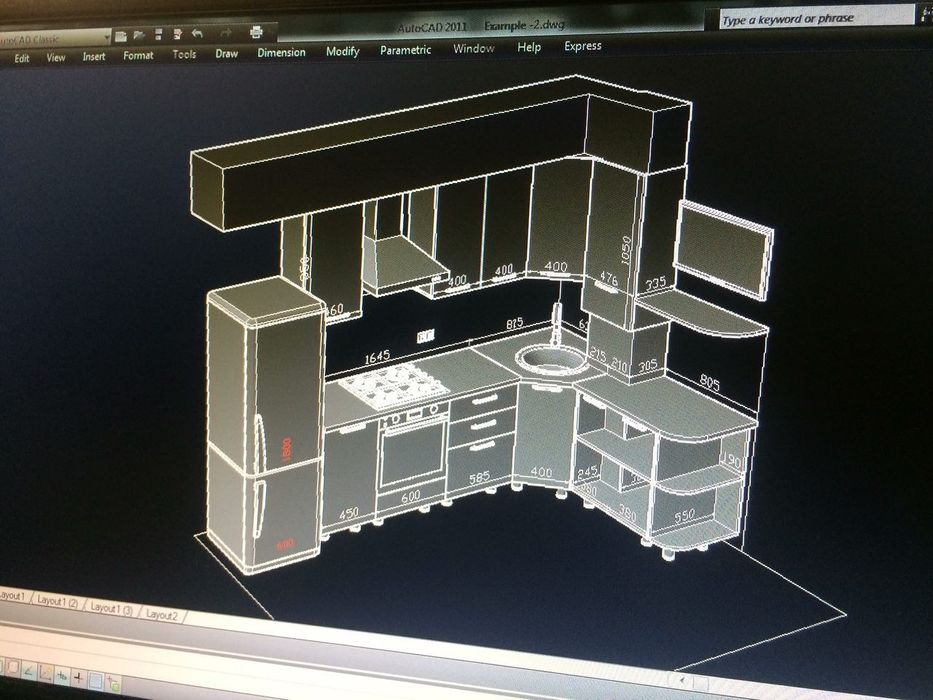The width and height of the screenshot is (933, 700).
Task: Open the Help menu
Action: pos(529,47)
